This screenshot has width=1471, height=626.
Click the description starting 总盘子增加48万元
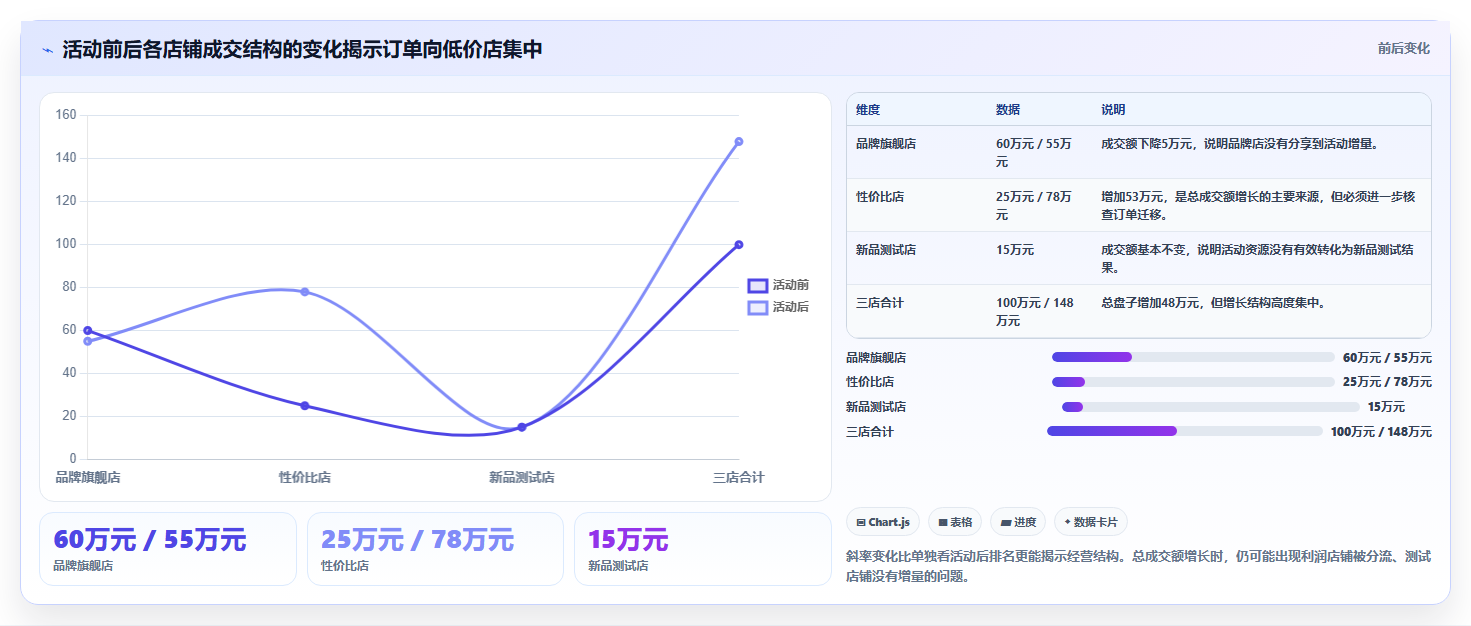tap(1214, 303)
